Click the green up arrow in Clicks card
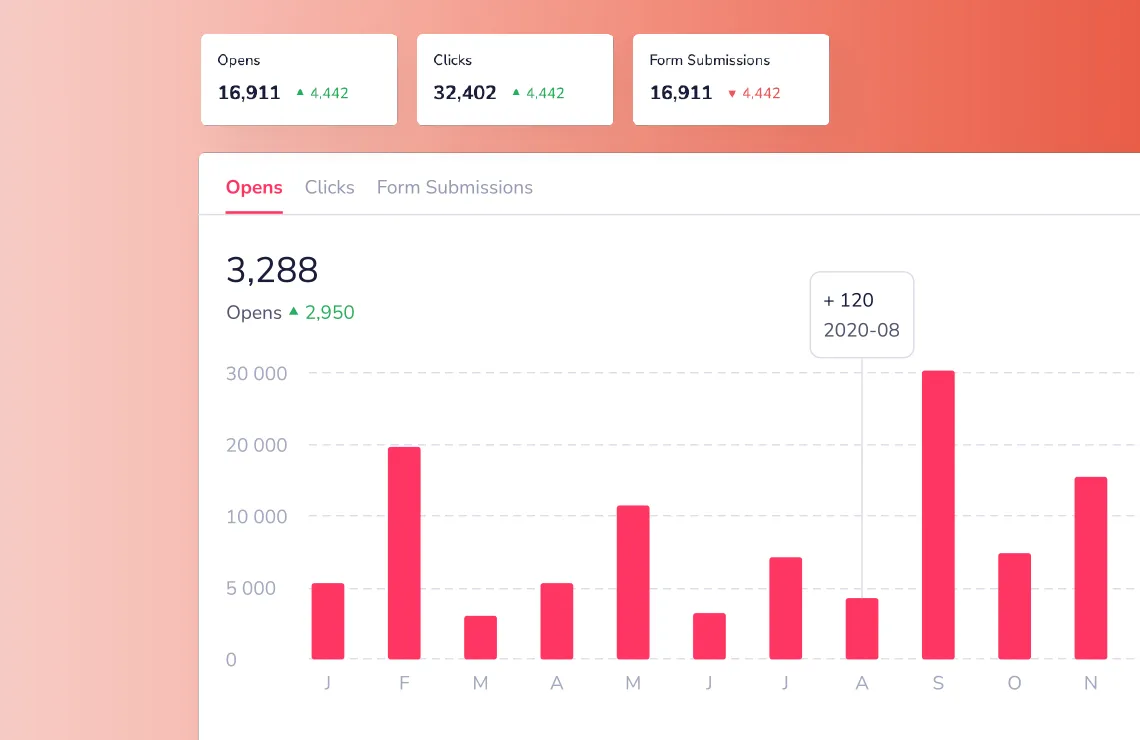1140x740 pixels. tap(516, 92)
